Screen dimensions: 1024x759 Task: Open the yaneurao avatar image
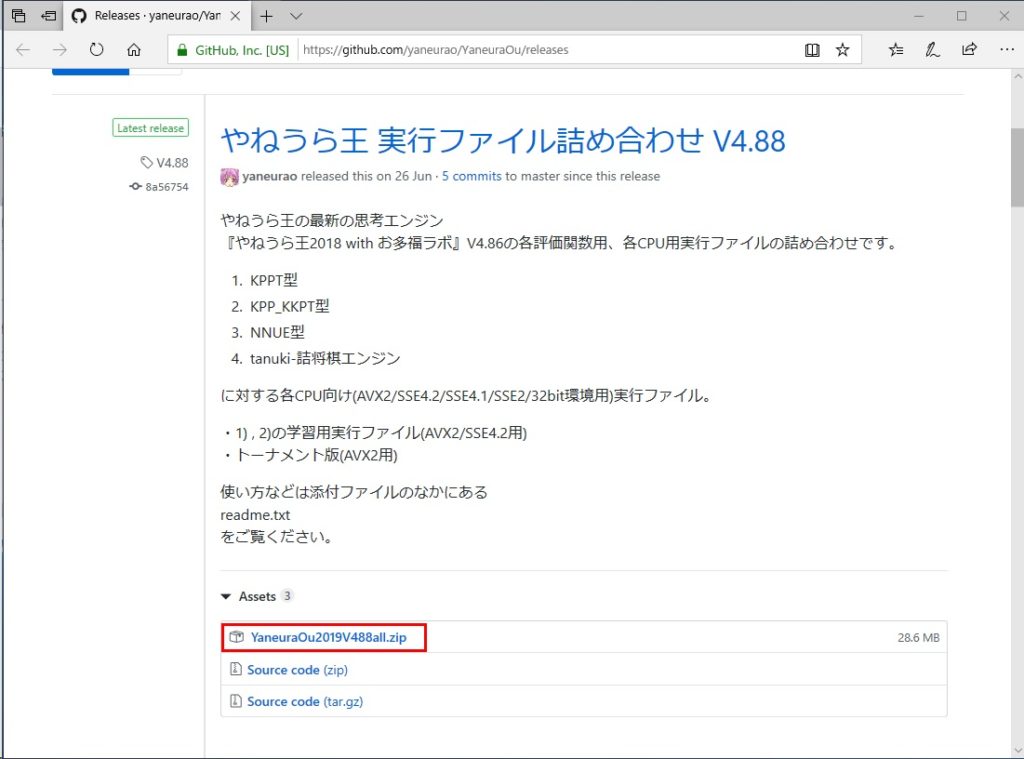pyautogui.click(x=229, y=177)
